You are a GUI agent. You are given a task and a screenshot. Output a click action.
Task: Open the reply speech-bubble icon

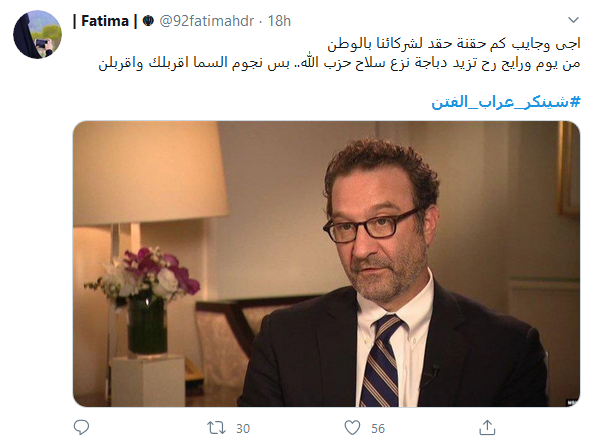coord(81,428)
